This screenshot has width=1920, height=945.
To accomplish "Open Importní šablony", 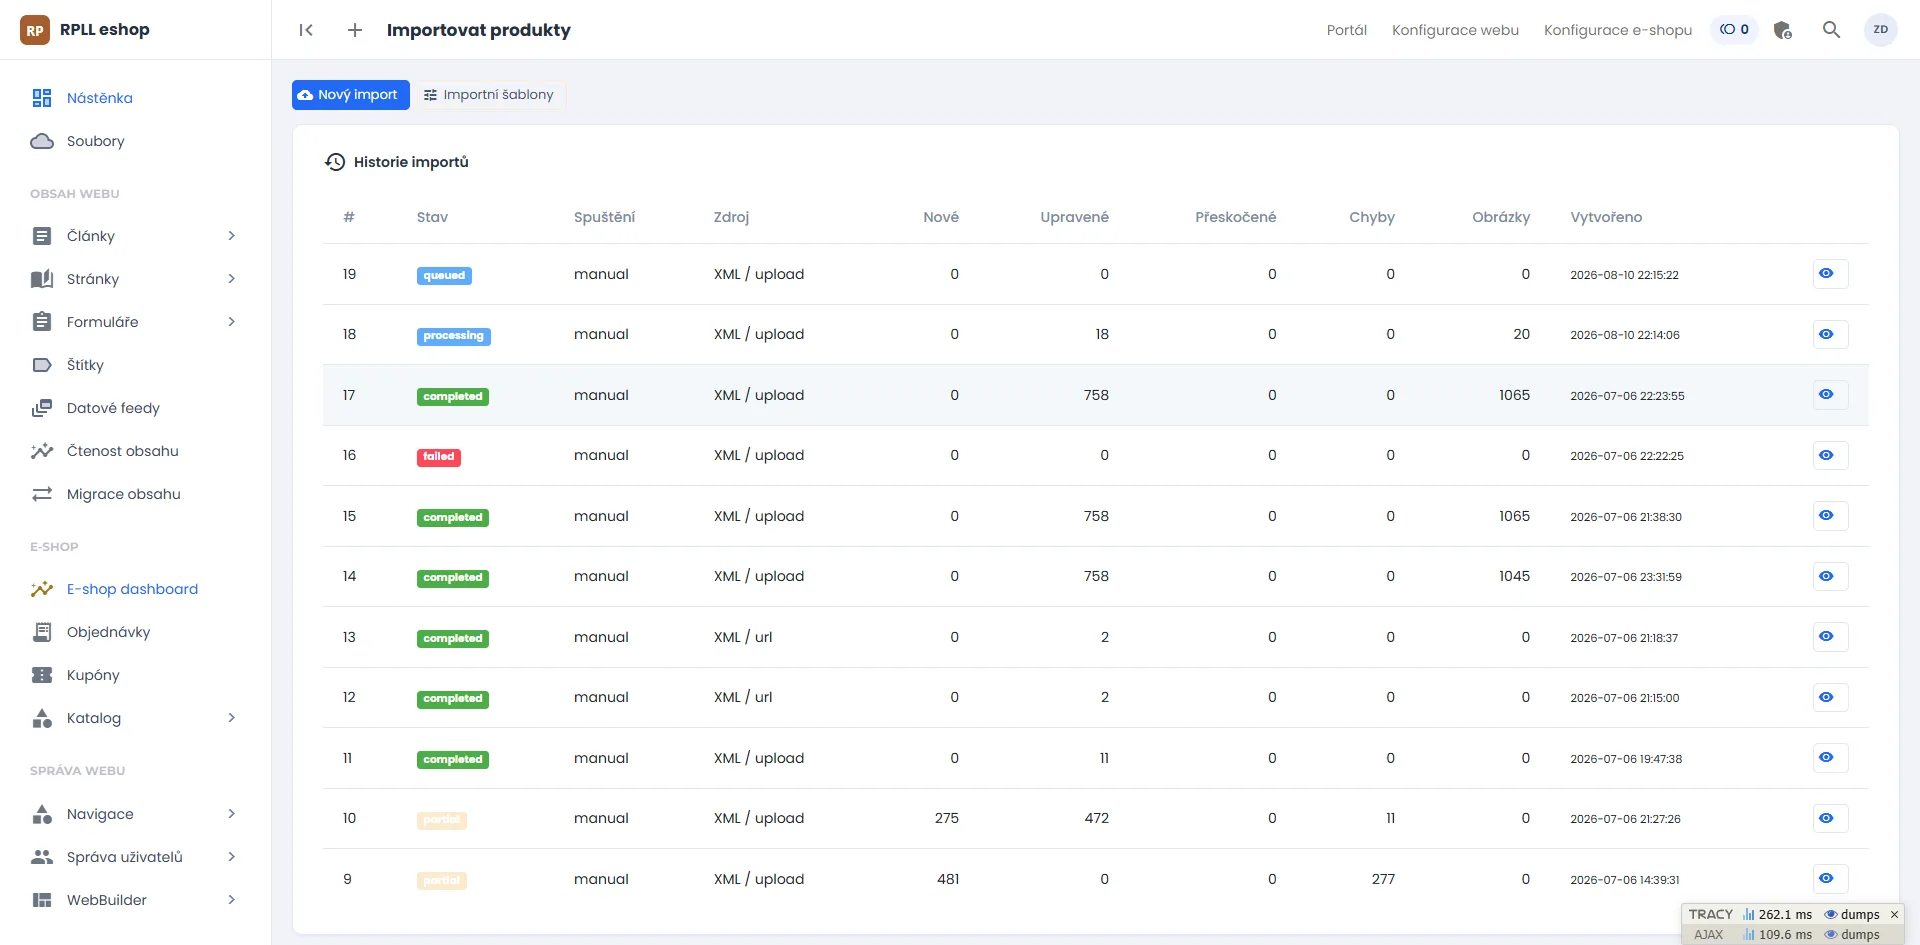I will [x=489, y=95].
